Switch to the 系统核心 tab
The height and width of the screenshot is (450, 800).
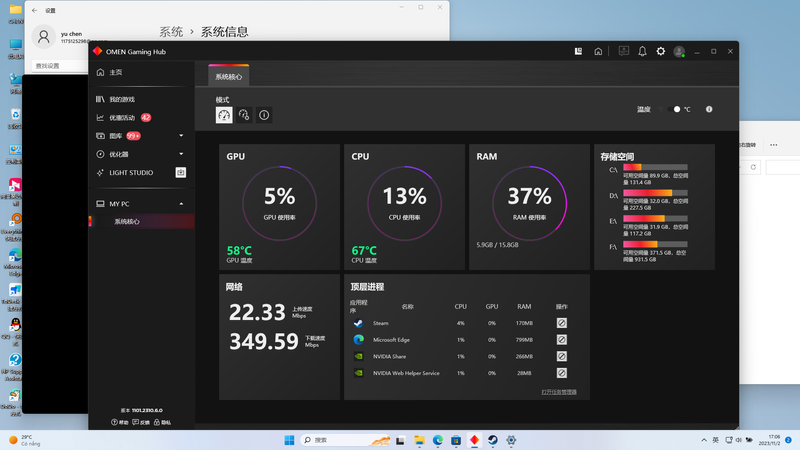(x=230, y=76)
